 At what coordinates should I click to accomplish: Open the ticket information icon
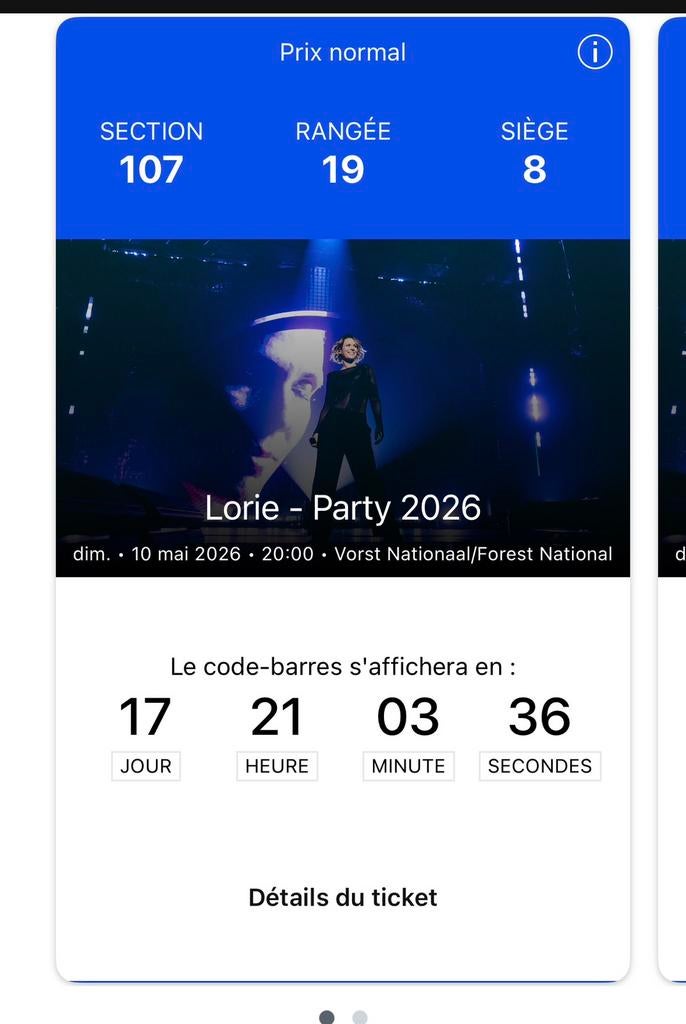click(593, 52)
